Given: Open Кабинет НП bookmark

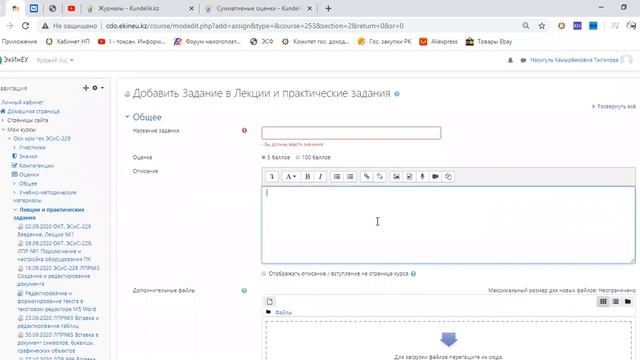Looking at the screenshot, I should [67, 42].
